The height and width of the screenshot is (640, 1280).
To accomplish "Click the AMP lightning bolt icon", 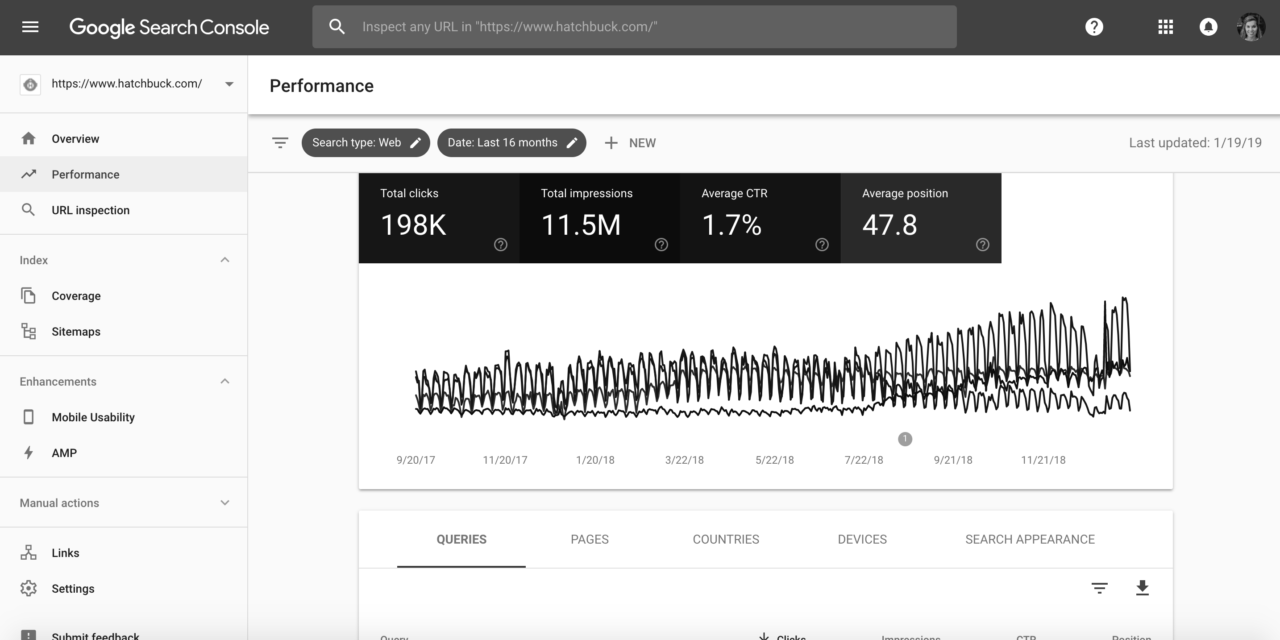I will pyautogui.click(x=28, y=453).
